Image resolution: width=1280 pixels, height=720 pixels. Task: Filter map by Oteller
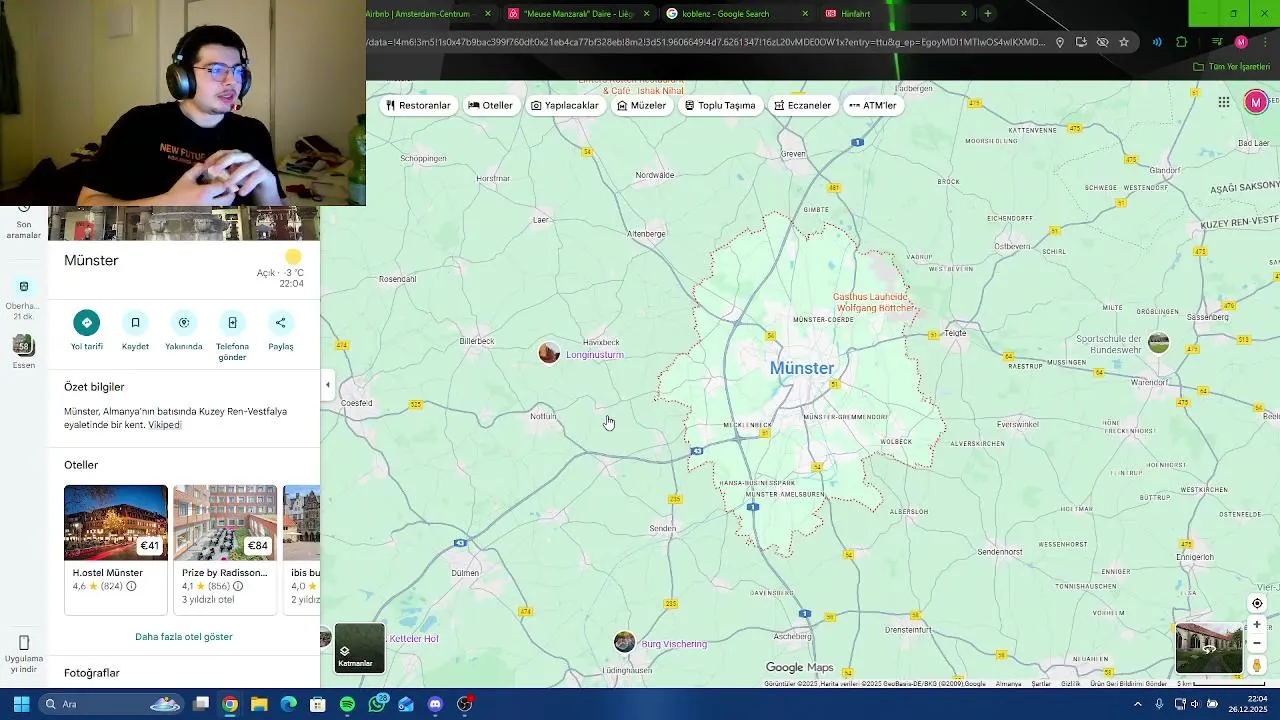point(490,105)
